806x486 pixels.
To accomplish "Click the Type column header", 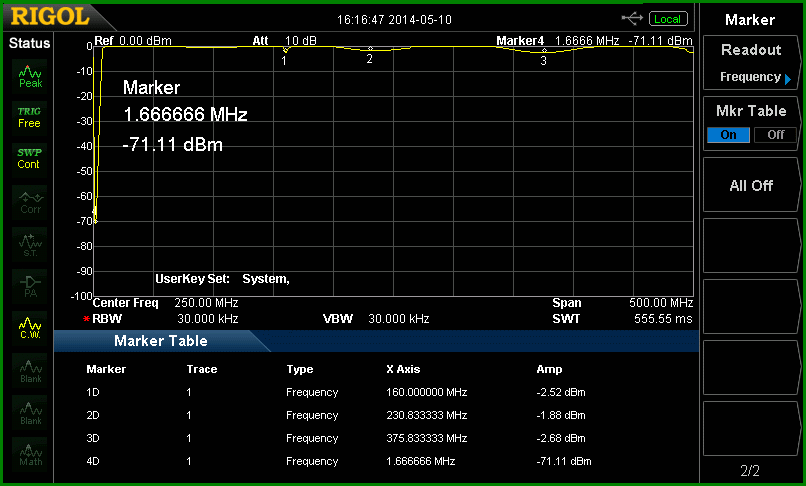I will click(x=300, y=370).
